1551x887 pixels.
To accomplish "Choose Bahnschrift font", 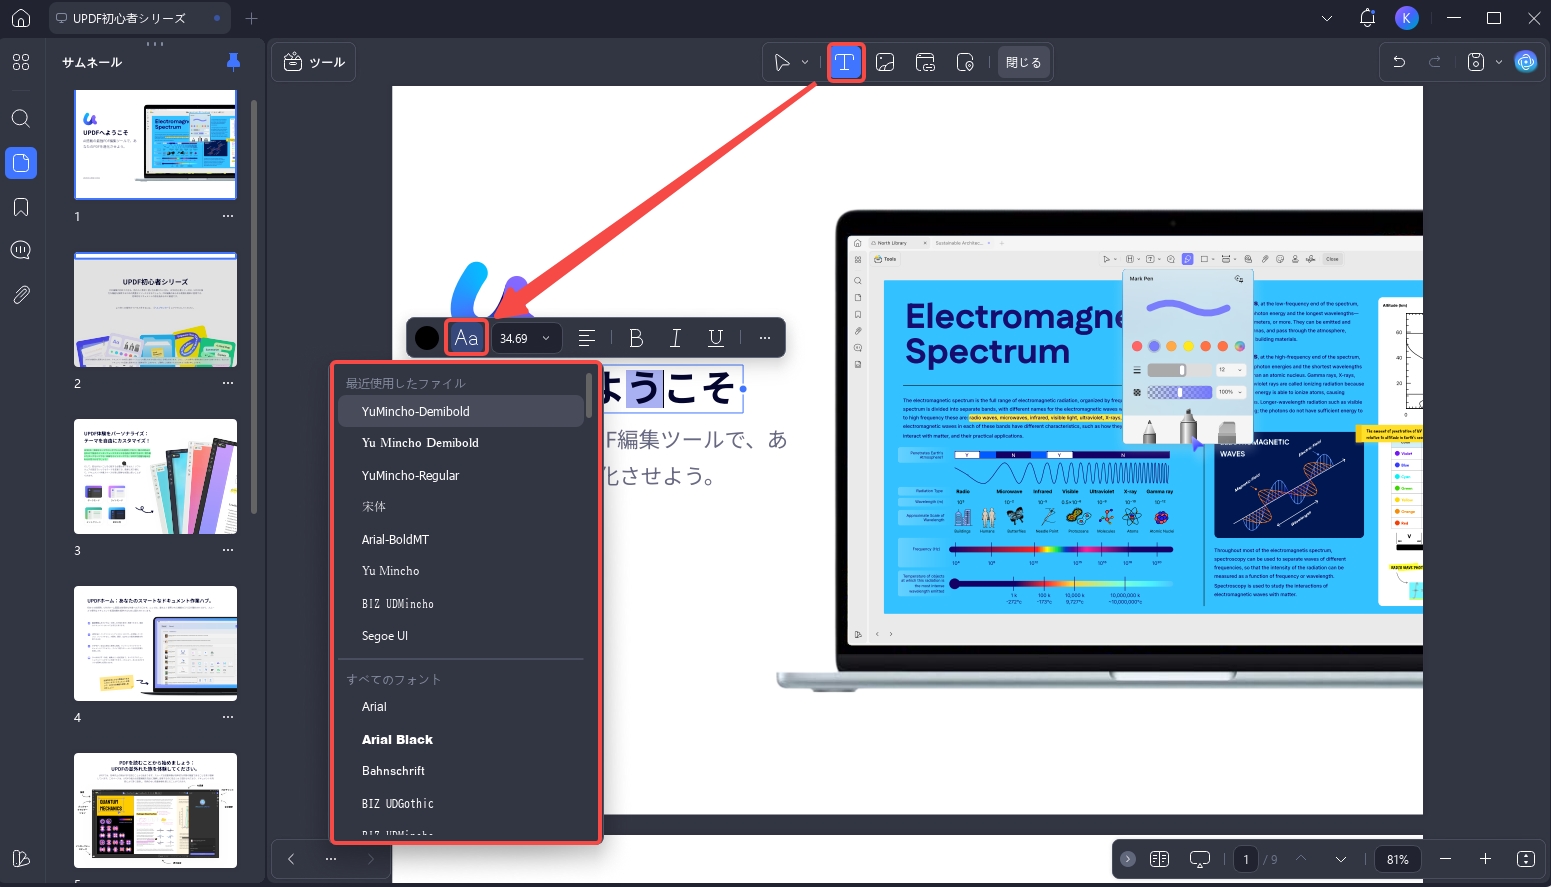I will (x=461, y=771).
